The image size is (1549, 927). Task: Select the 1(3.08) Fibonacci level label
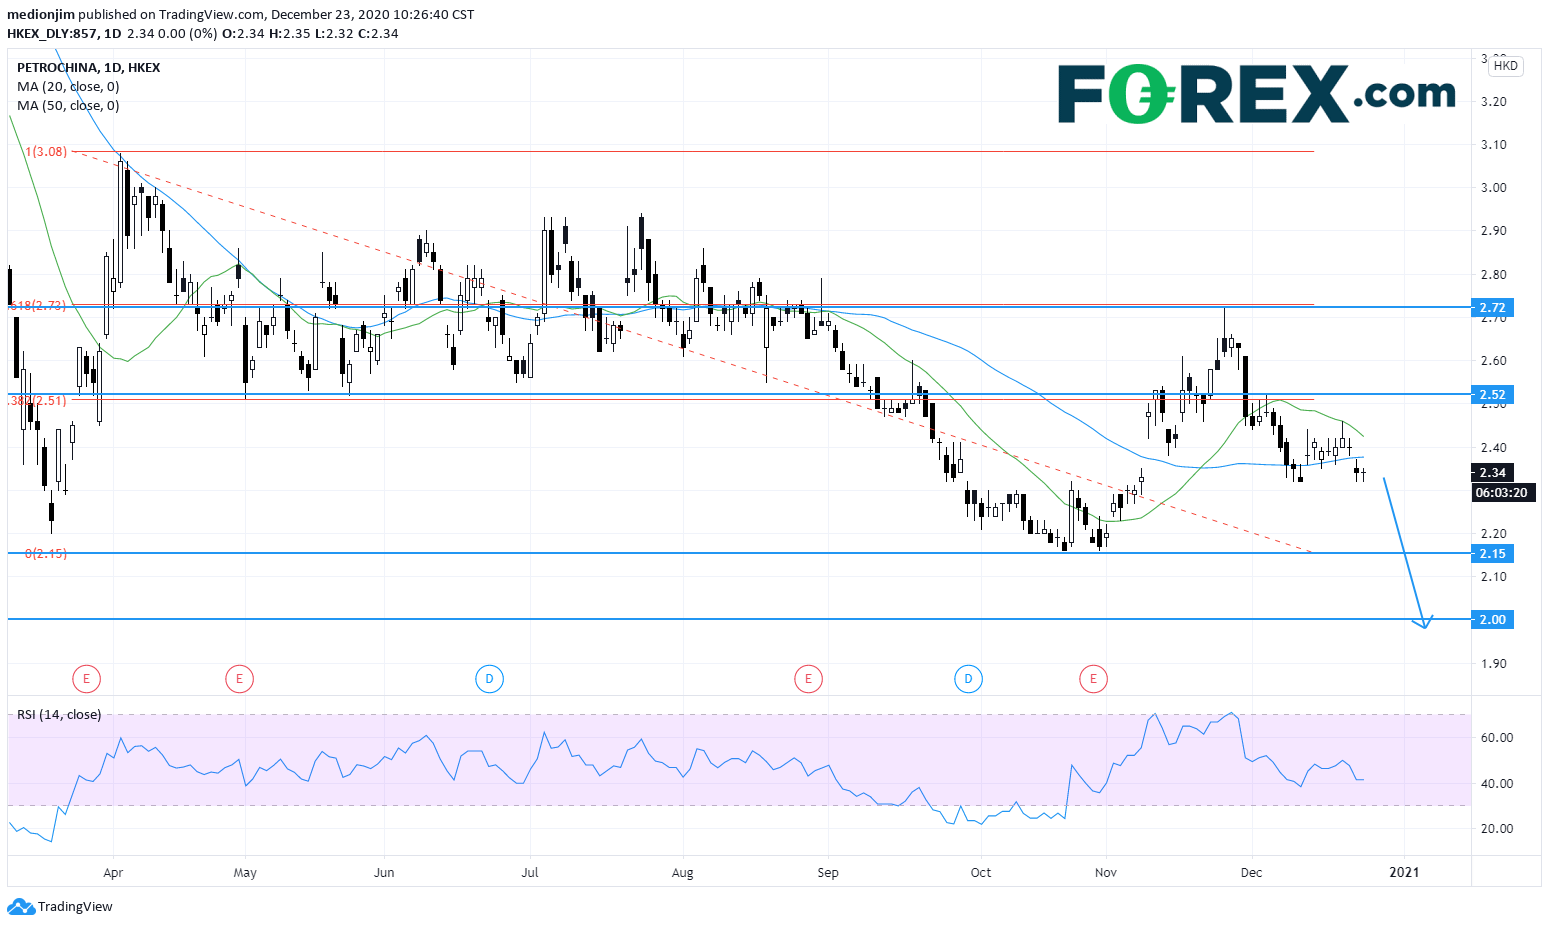click(x=47, y=152)
